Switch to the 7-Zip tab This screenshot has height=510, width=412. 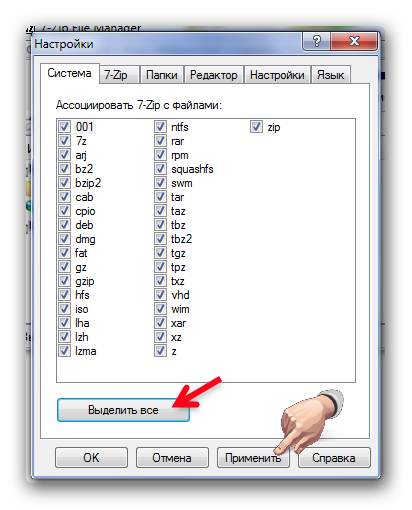point(119,75)
